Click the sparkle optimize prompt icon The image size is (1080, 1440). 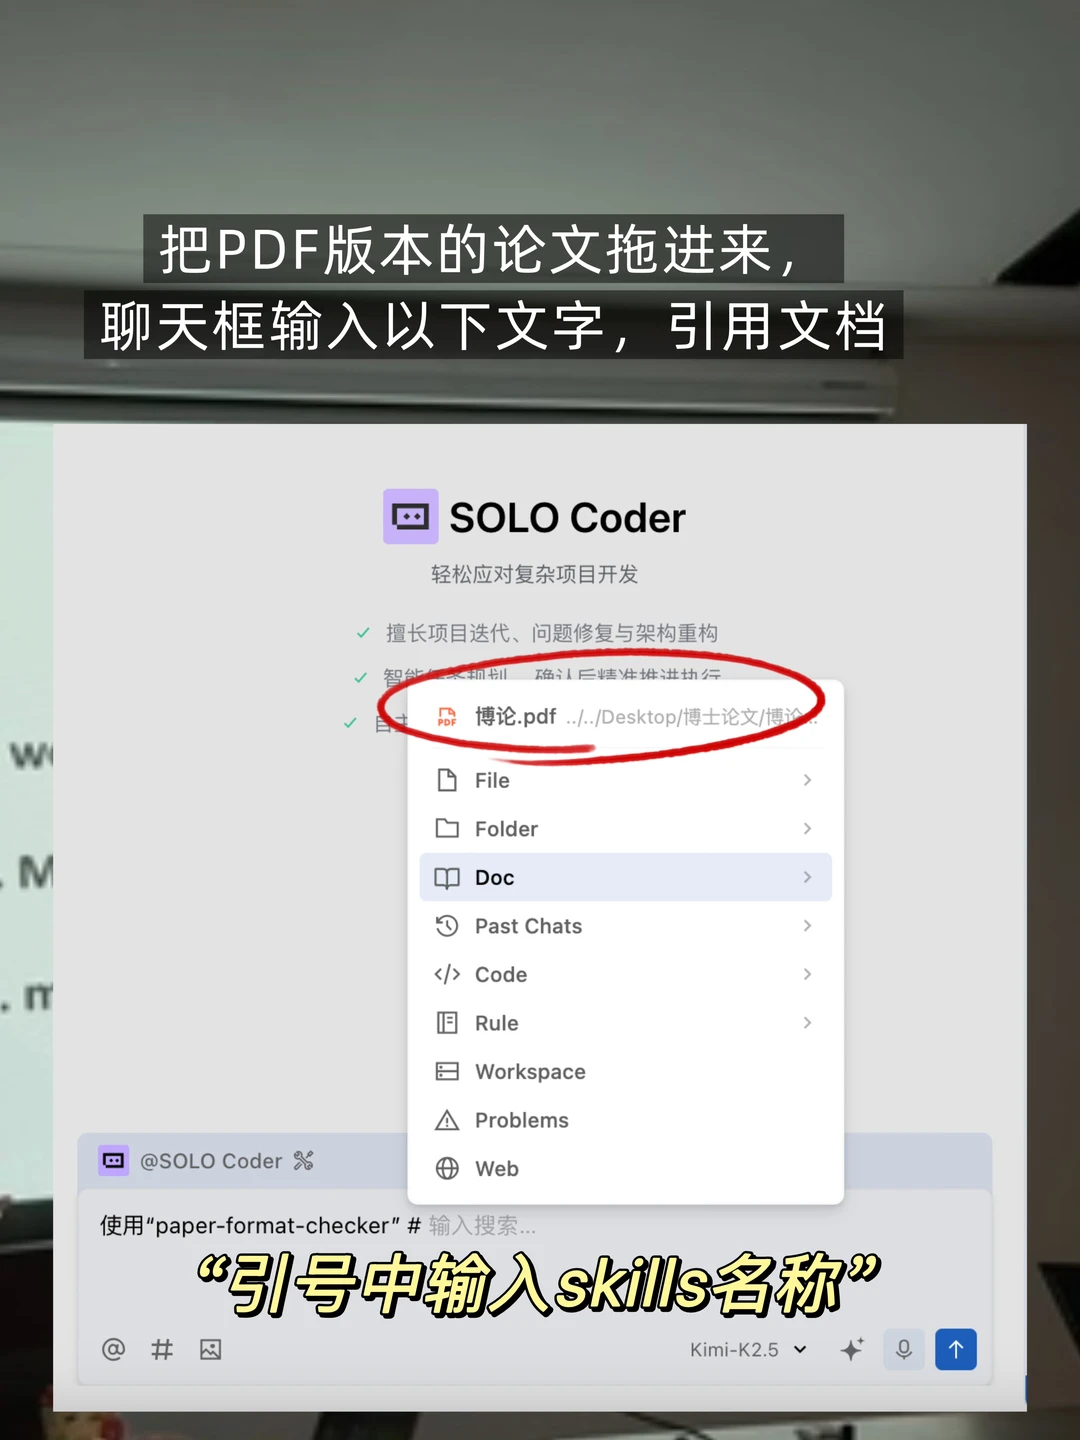click(x=852, y=1349)
